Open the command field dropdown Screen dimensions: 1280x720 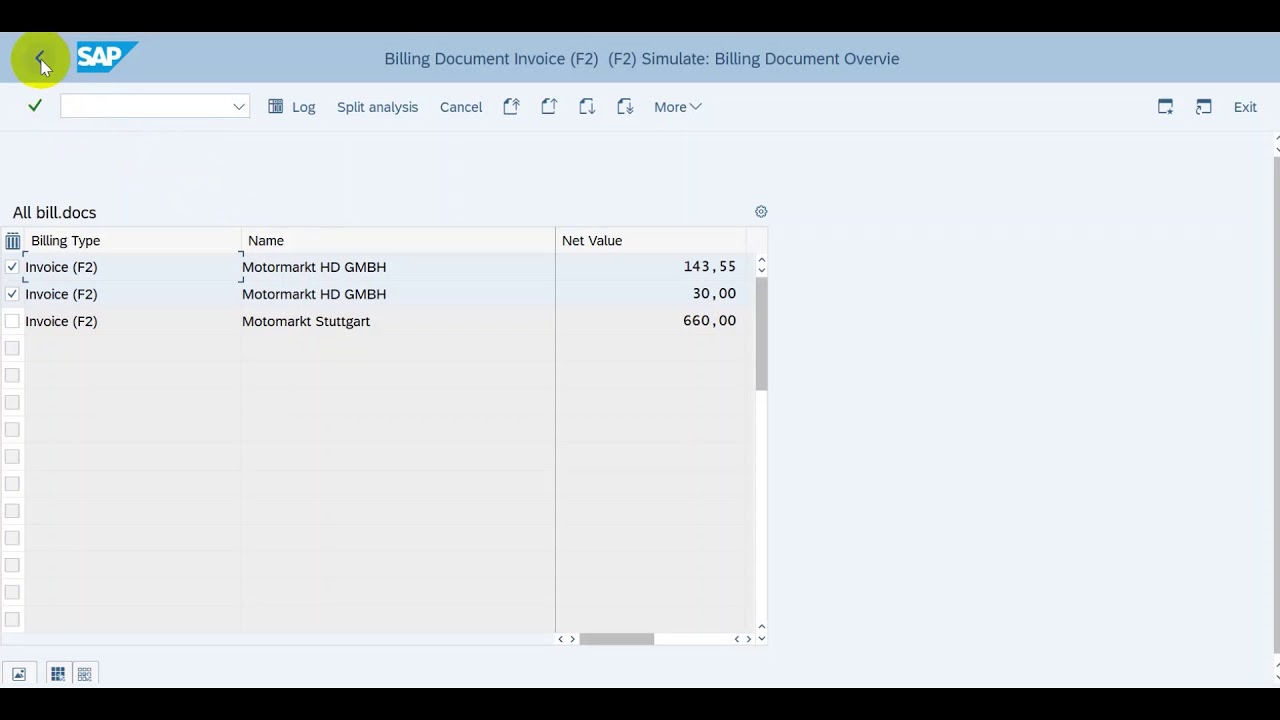click(239, 107)
